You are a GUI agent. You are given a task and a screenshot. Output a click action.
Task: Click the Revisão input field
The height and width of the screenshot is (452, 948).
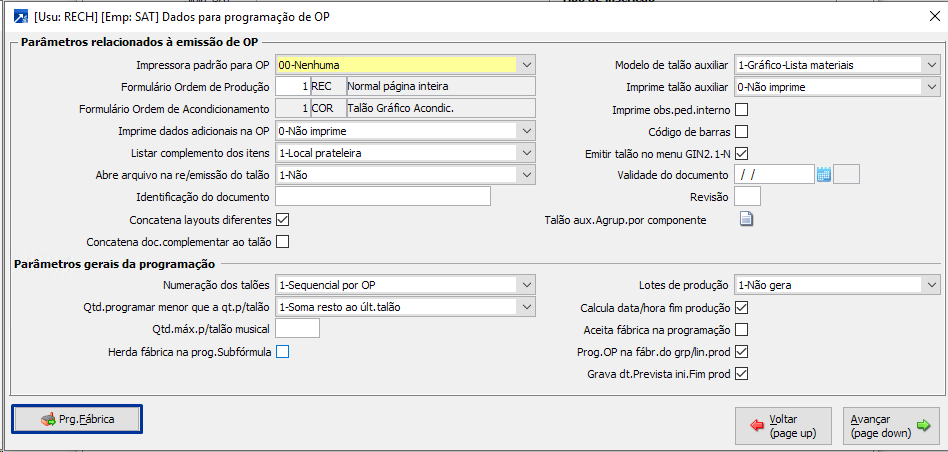coord(747,197)
